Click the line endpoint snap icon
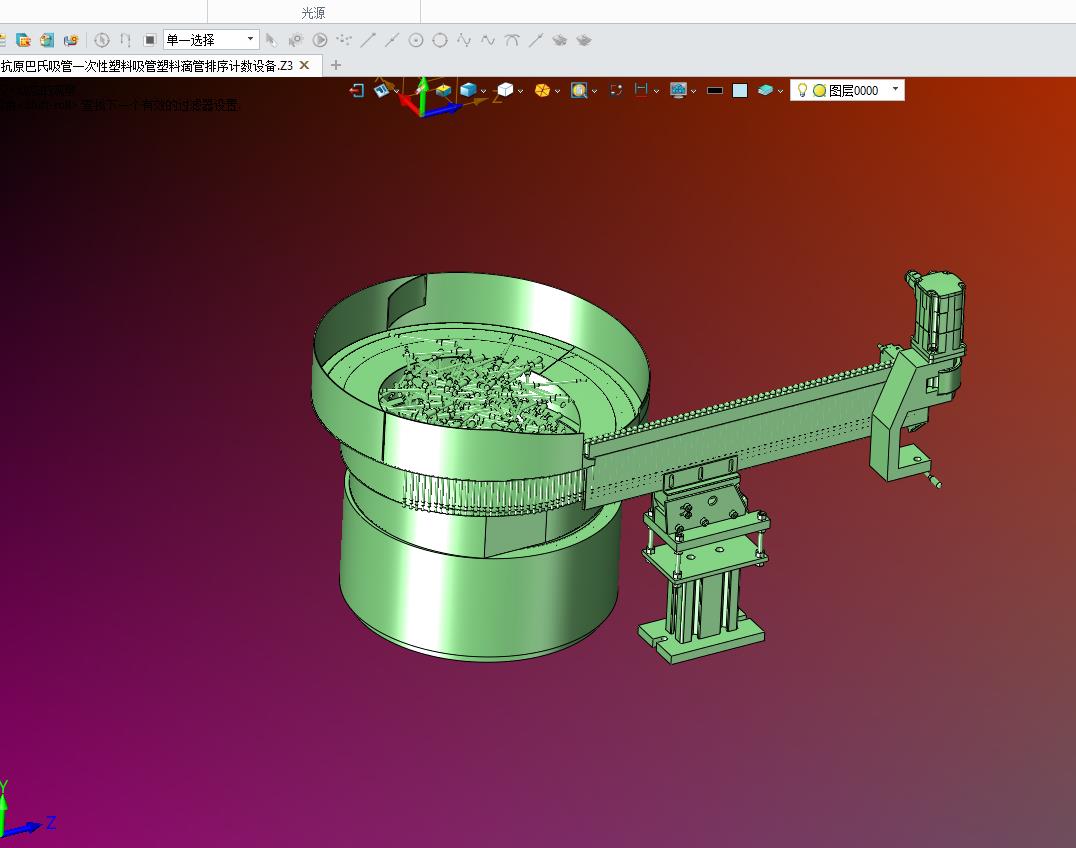Image resolution: width=1076 pixels, height=848 pixels. point(368,40)
